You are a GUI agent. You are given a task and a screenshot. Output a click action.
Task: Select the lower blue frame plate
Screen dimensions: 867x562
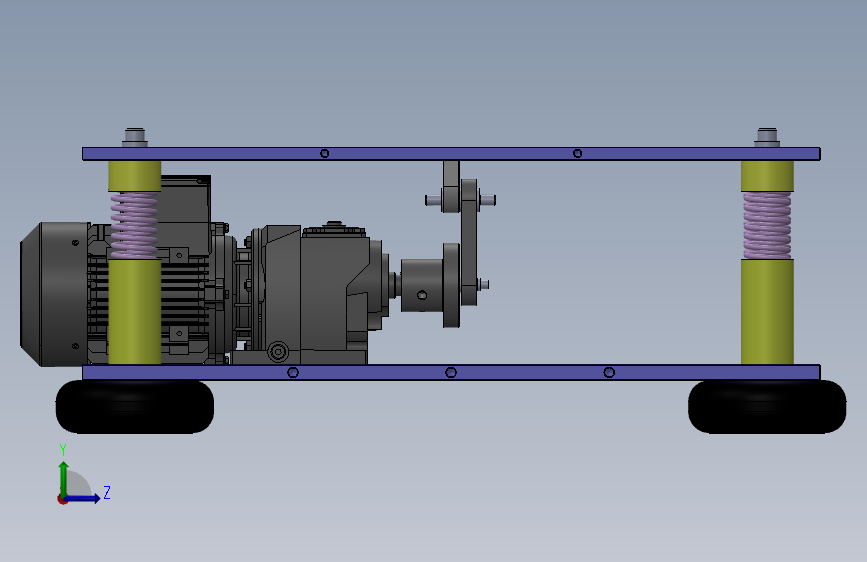click(451, 372)
